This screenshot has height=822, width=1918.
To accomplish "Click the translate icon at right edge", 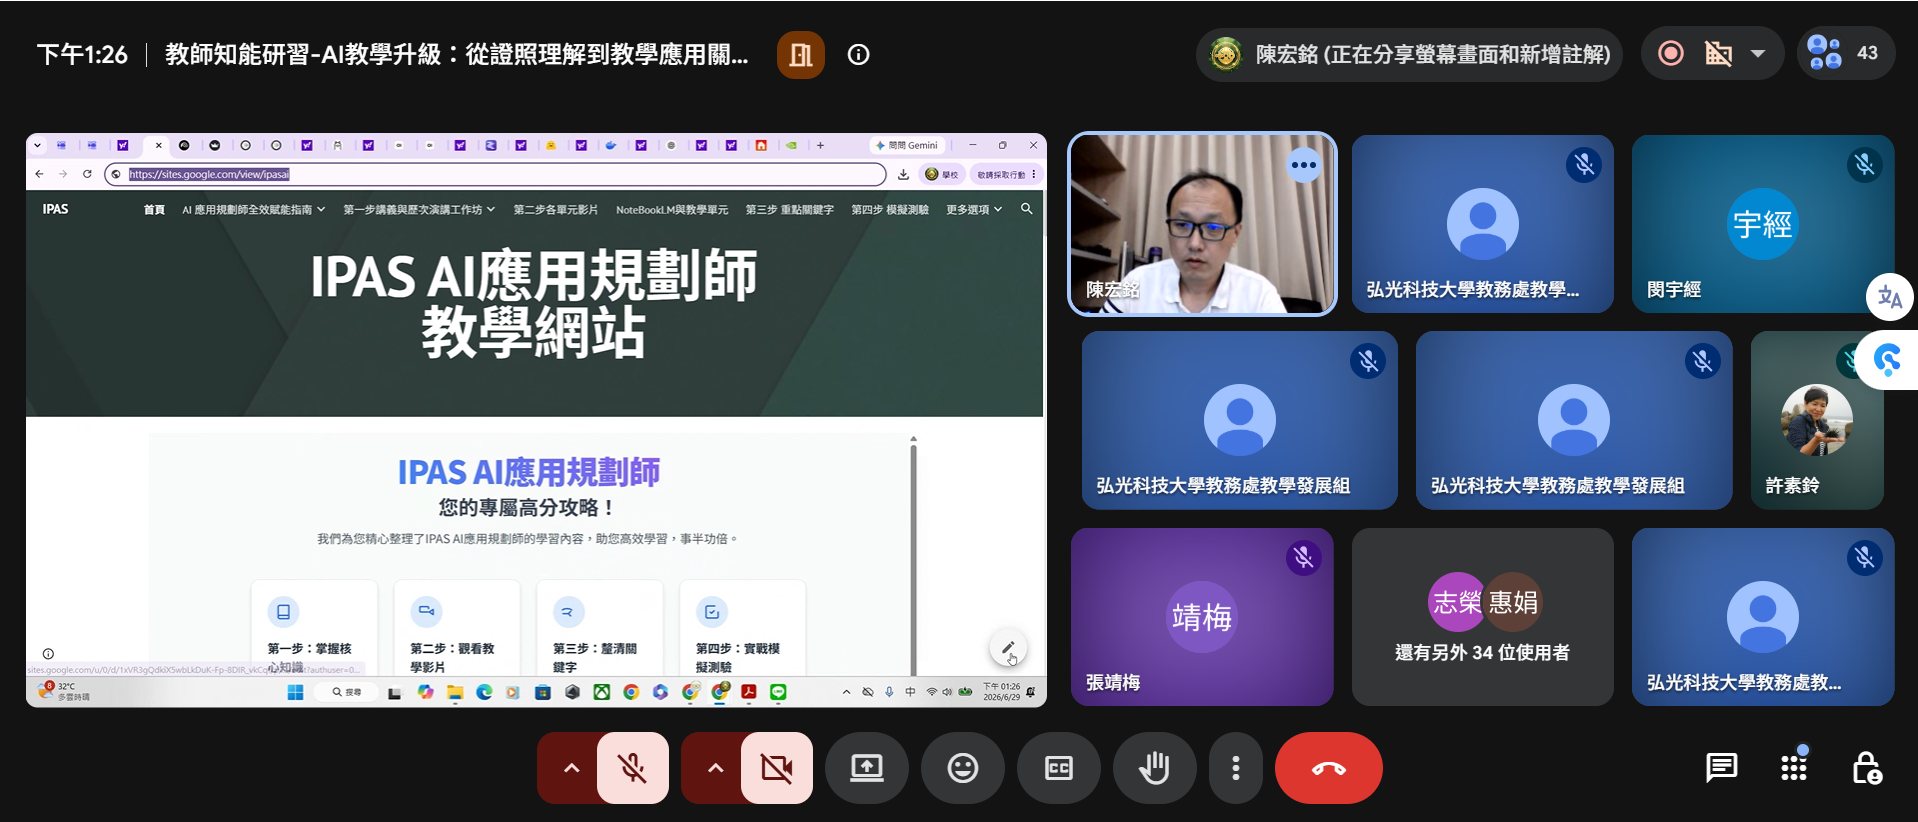I will [1890, 297].
